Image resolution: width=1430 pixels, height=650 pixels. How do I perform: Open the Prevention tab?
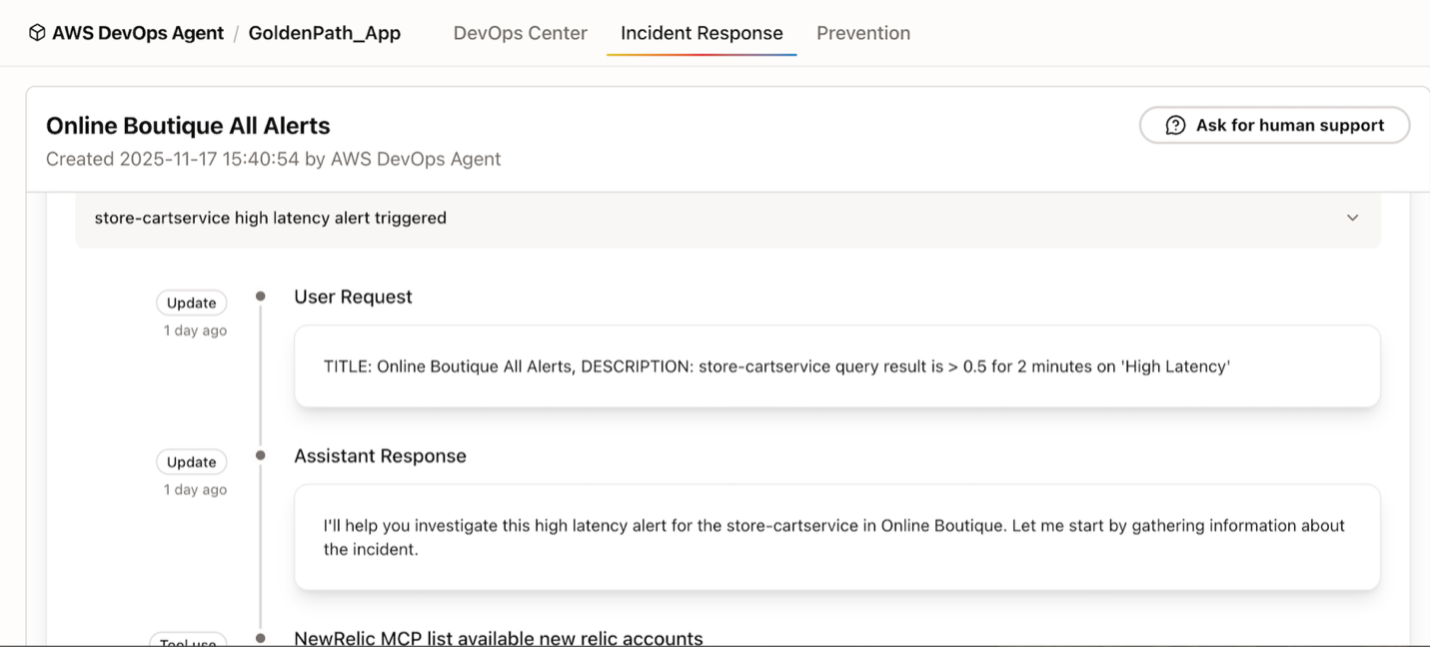(863, 32)
